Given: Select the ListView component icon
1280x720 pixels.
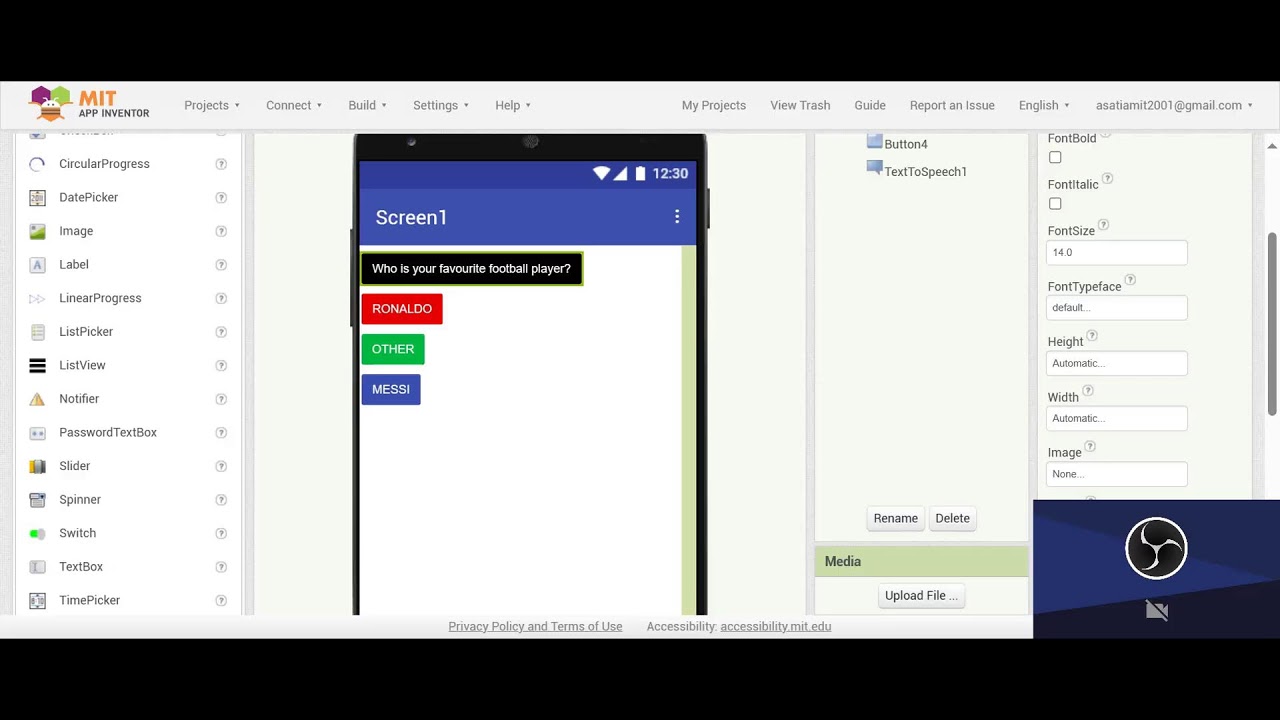Looking at the screenshot, I should (x=37, y=365).
